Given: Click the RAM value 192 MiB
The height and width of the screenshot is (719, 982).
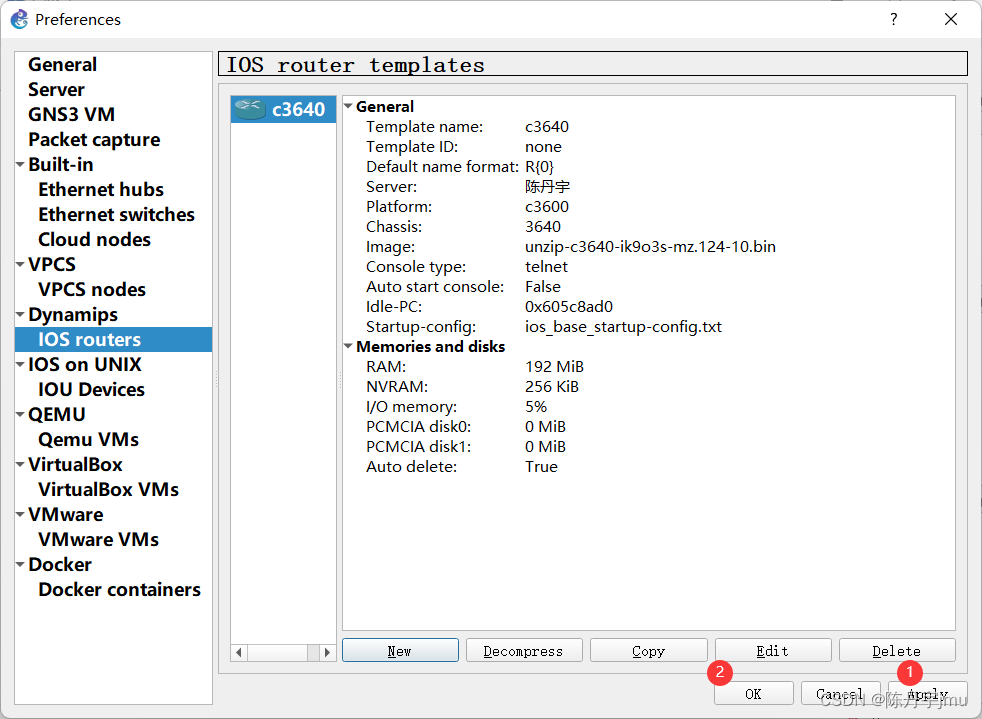Looking at the screenshot, I should coord(554,366).
